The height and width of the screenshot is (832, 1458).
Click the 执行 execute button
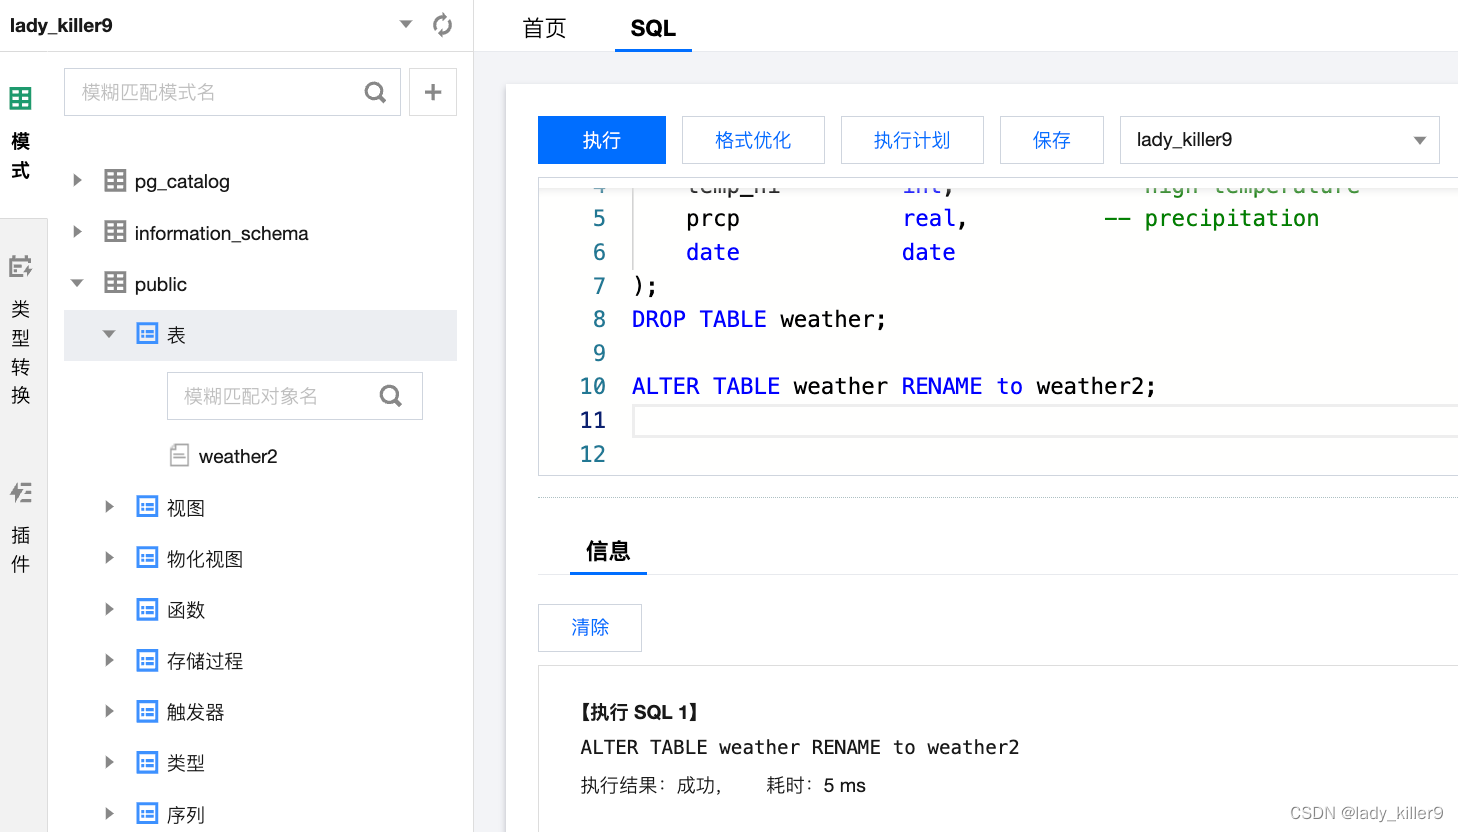point(602,140)
